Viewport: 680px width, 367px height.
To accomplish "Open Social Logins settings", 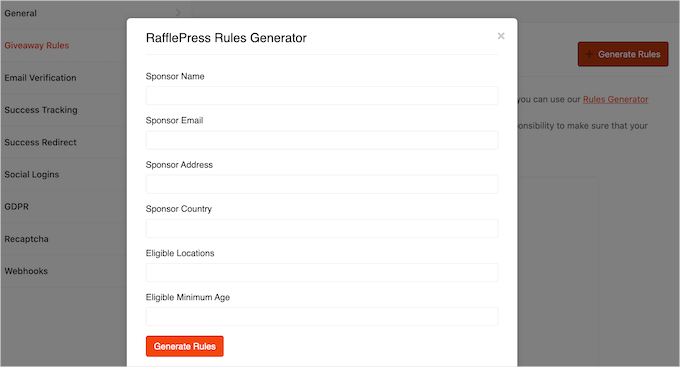I will (x=32, y=174).
